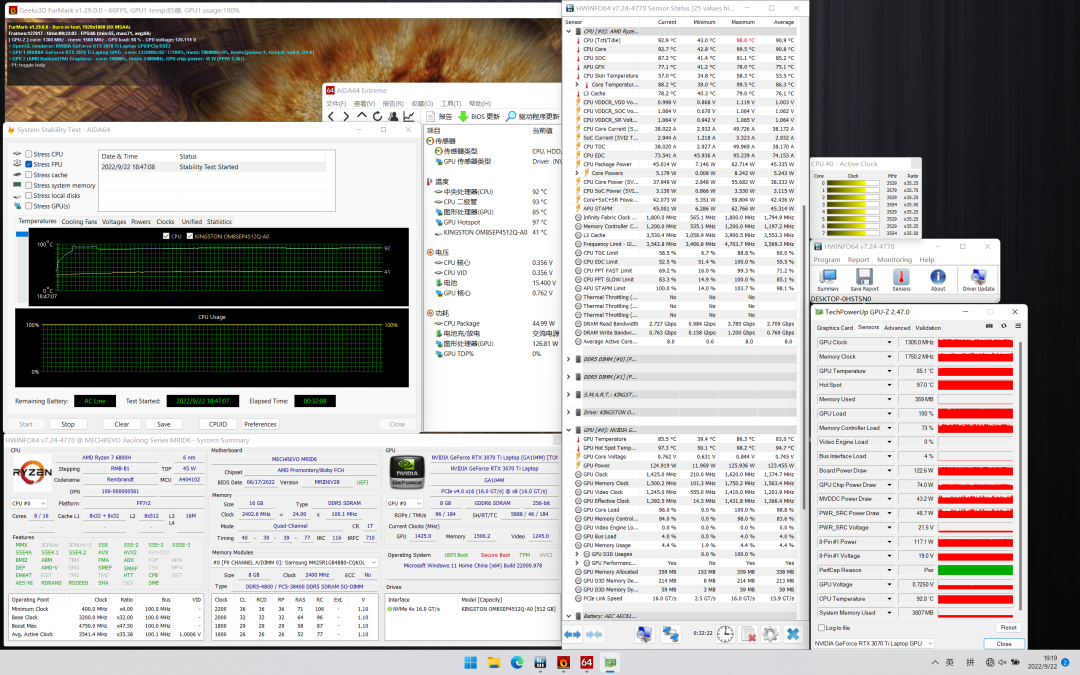The image size is (1080, 675).
Task: Expand the S.M.A.R.T. Kingston sensor group
Action: pyautogui.click(x=569, y=395)
